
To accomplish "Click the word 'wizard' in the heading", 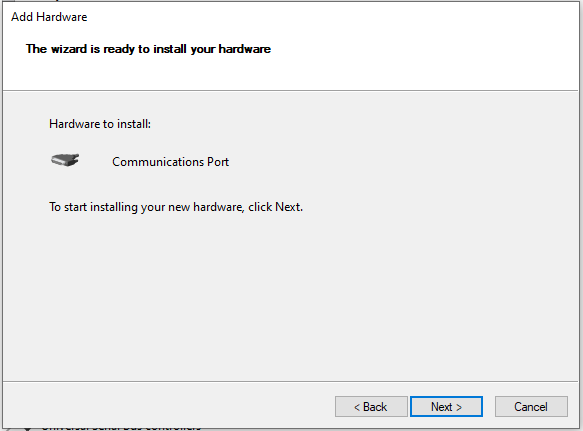I will [x=69, y=49].
